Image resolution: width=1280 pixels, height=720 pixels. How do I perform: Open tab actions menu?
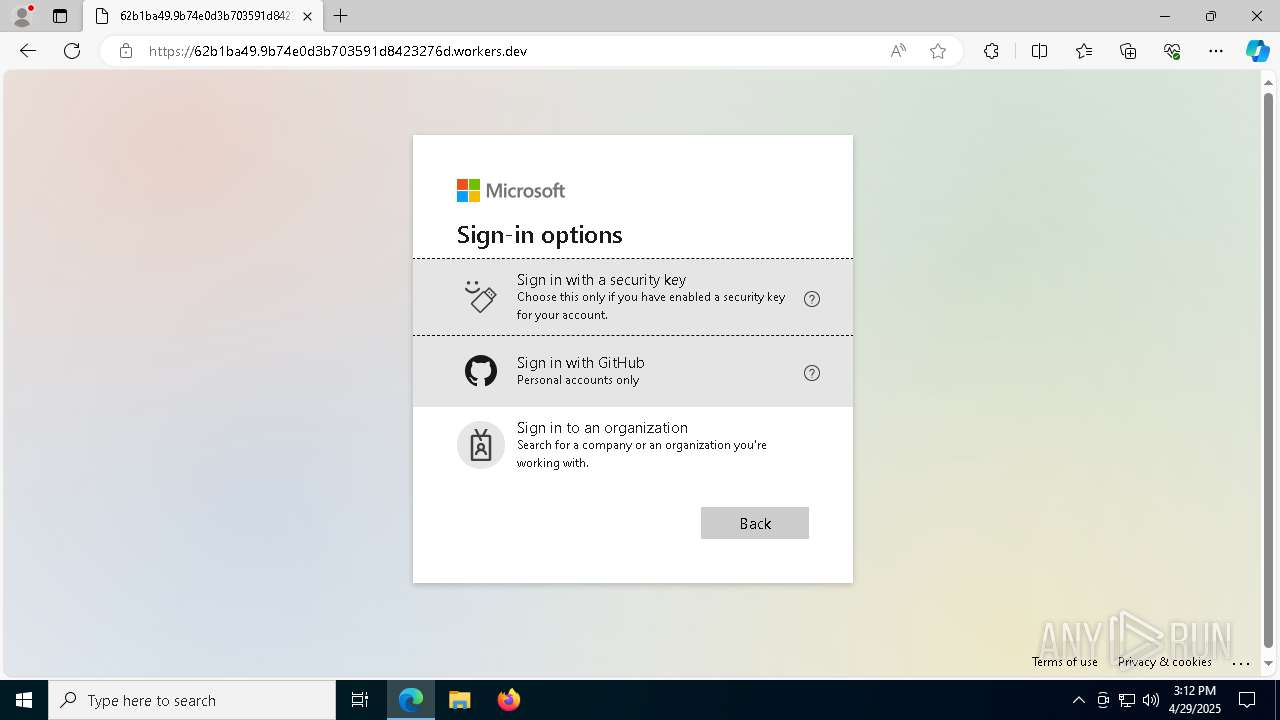coord(60,16)
